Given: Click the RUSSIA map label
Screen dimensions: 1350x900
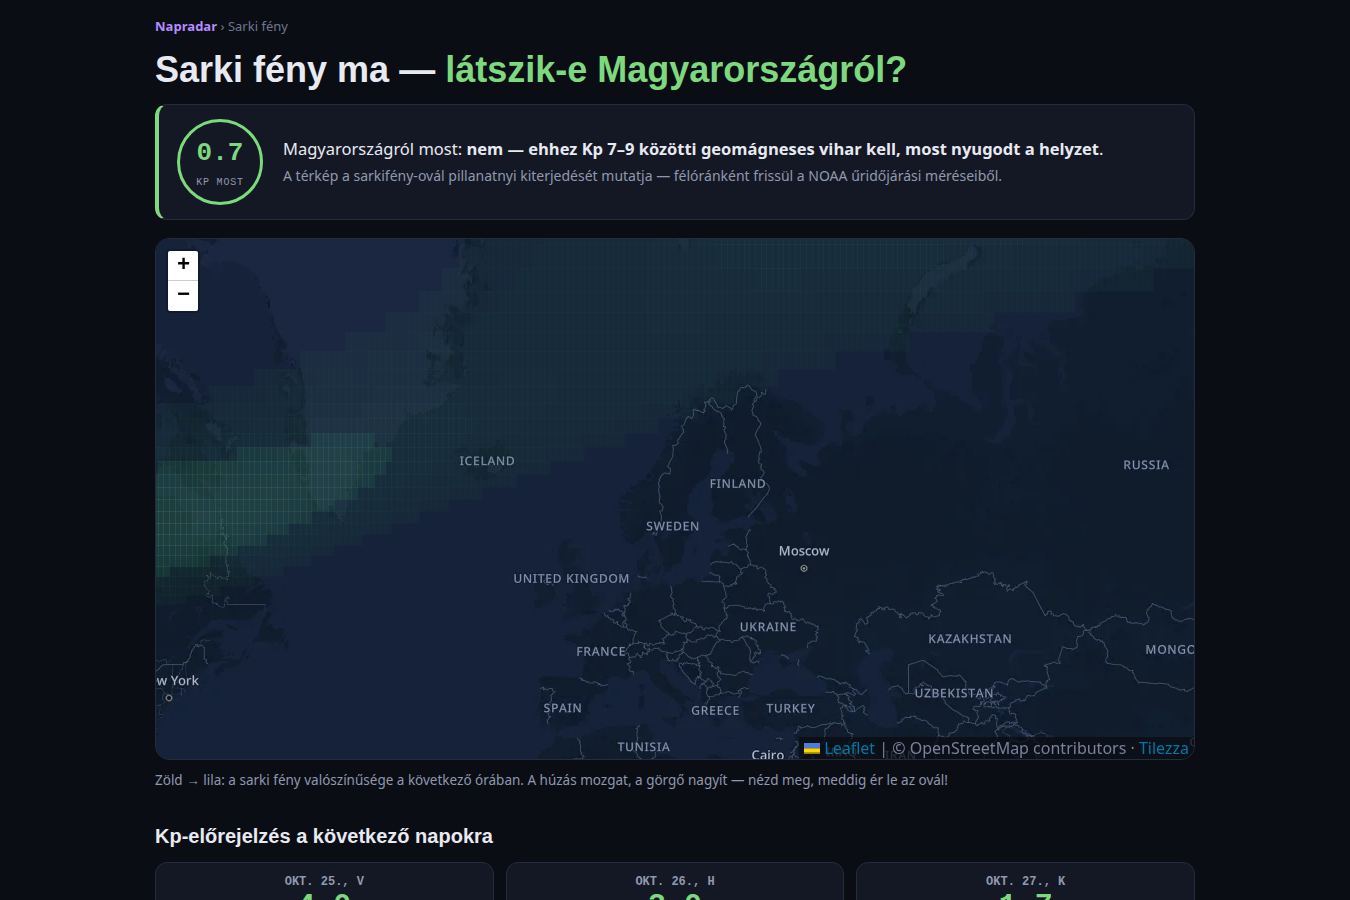Looking at the screenshot, I should (x=1146, y=464).
